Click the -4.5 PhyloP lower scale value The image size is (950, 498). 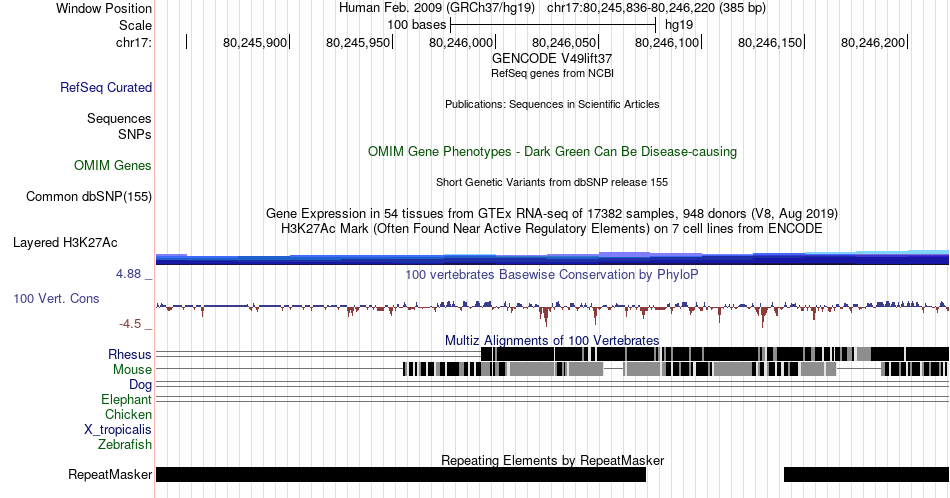[x=130, y=324]
